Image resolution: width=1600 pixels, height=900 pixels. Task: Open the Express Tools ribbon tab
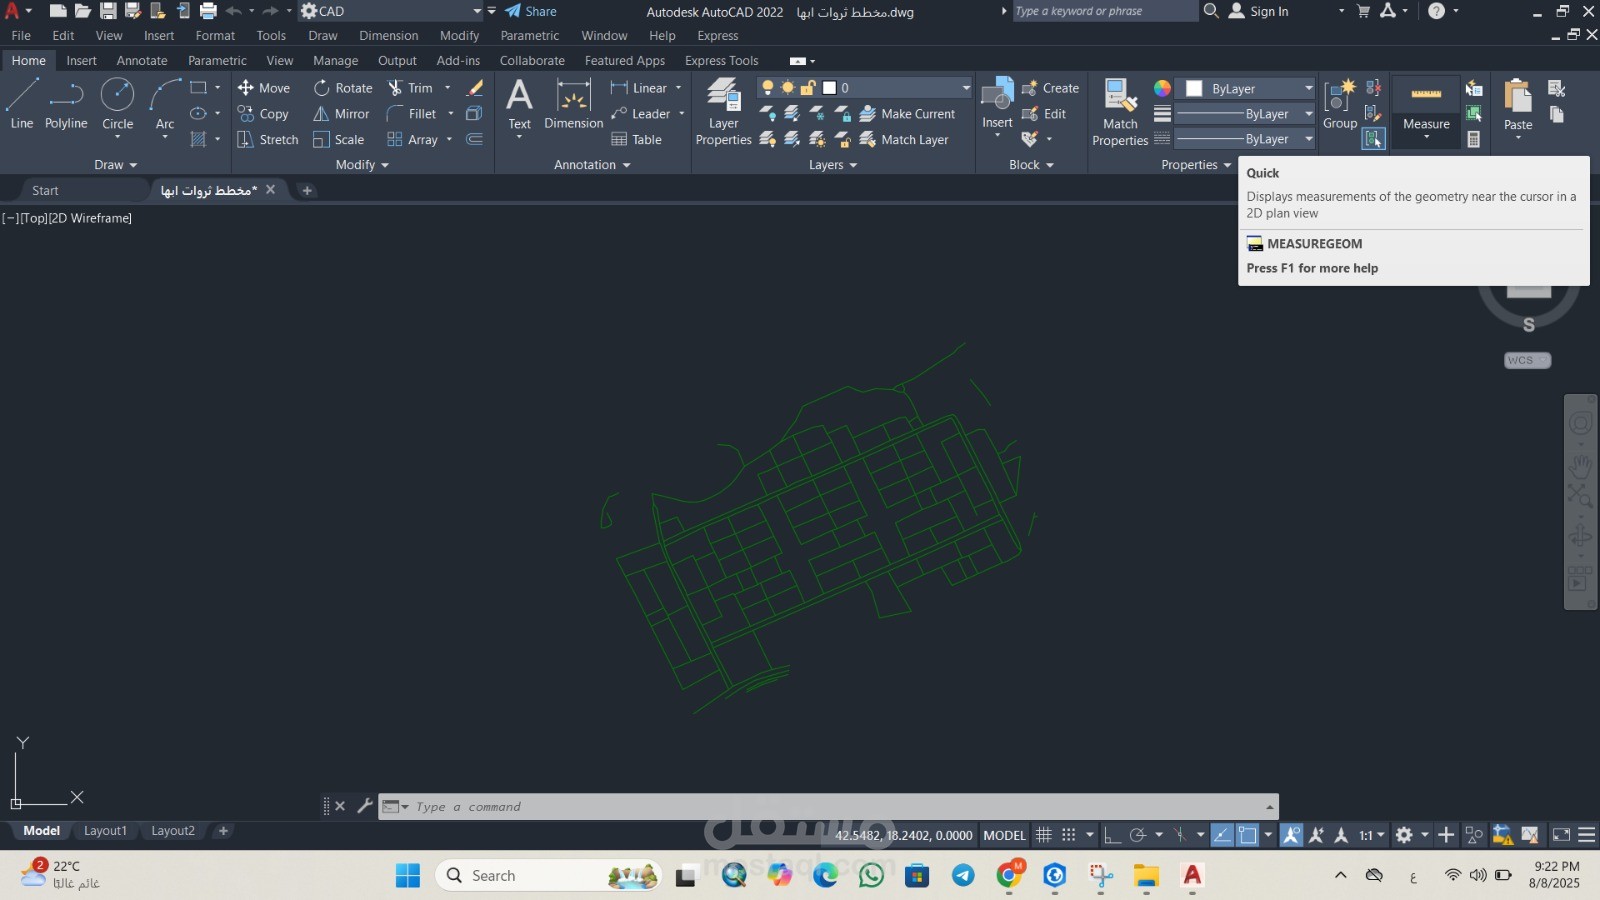tap(721, 61)
